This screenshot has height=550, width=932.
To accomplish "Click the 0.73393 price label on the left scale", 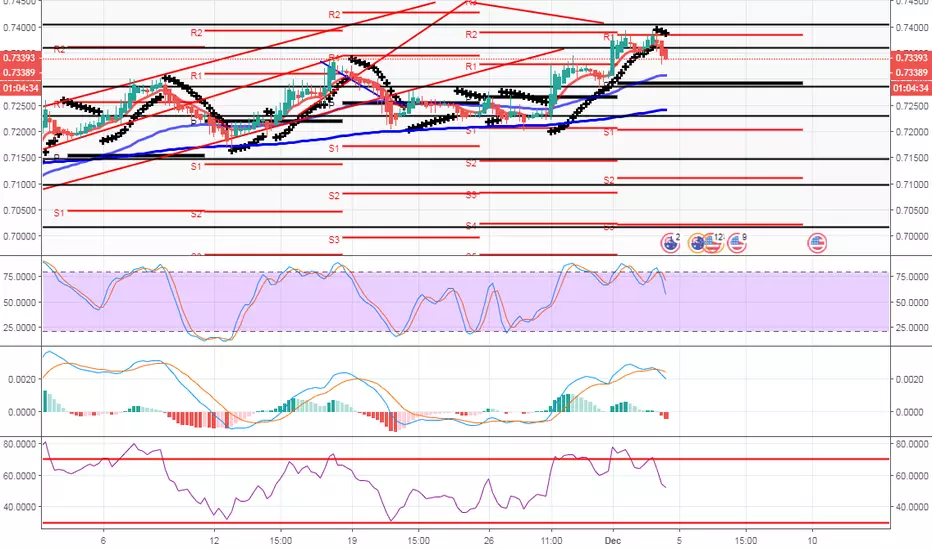I will pos(20,58).
